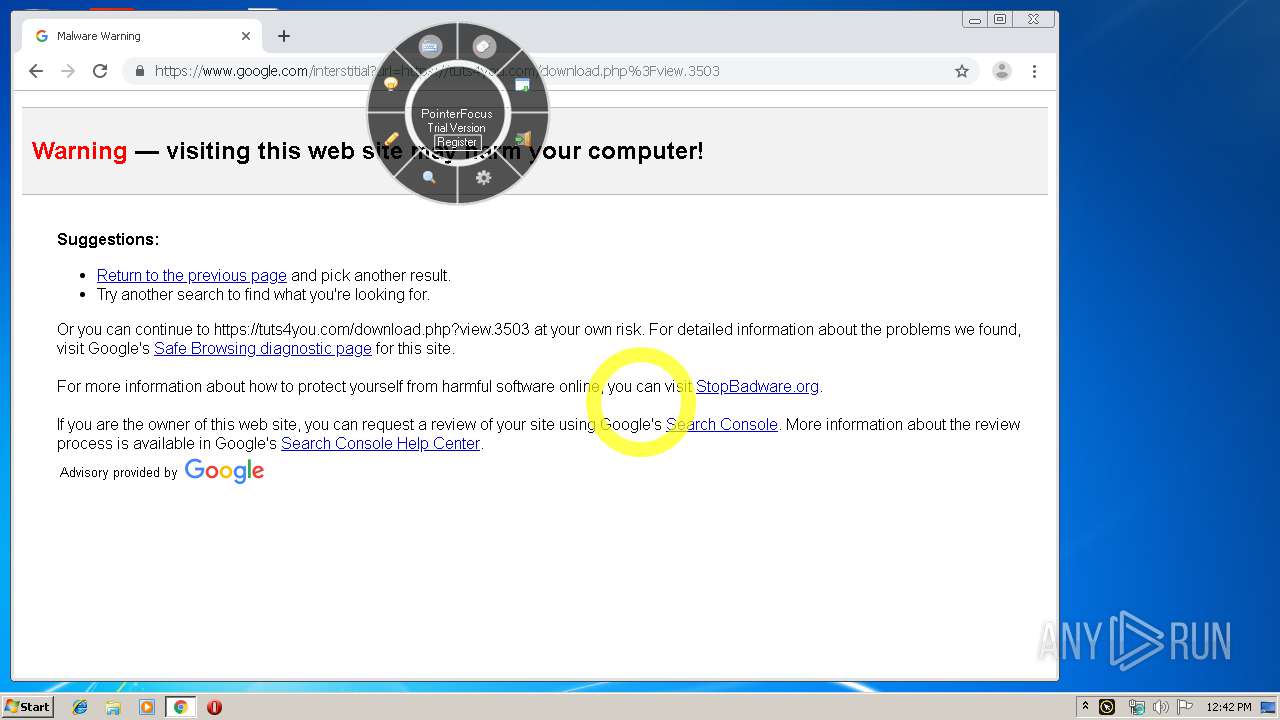The width and height of the screenshot is (1280, 720).
Task: Switch to the Chrome taskbar button
Action: pyautogui.click(x=180, y=707)
